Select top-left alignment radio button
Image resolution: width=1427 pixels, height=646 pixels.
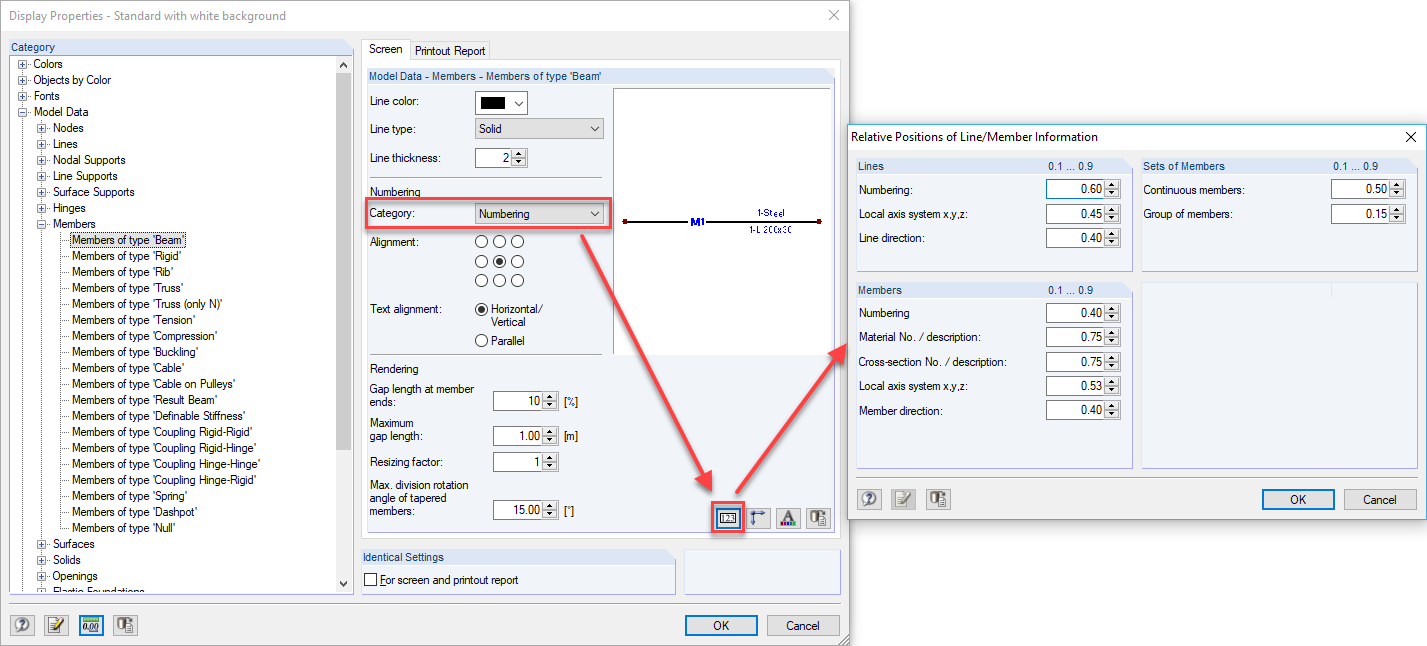pyautogui.click(x=482, y=242)
